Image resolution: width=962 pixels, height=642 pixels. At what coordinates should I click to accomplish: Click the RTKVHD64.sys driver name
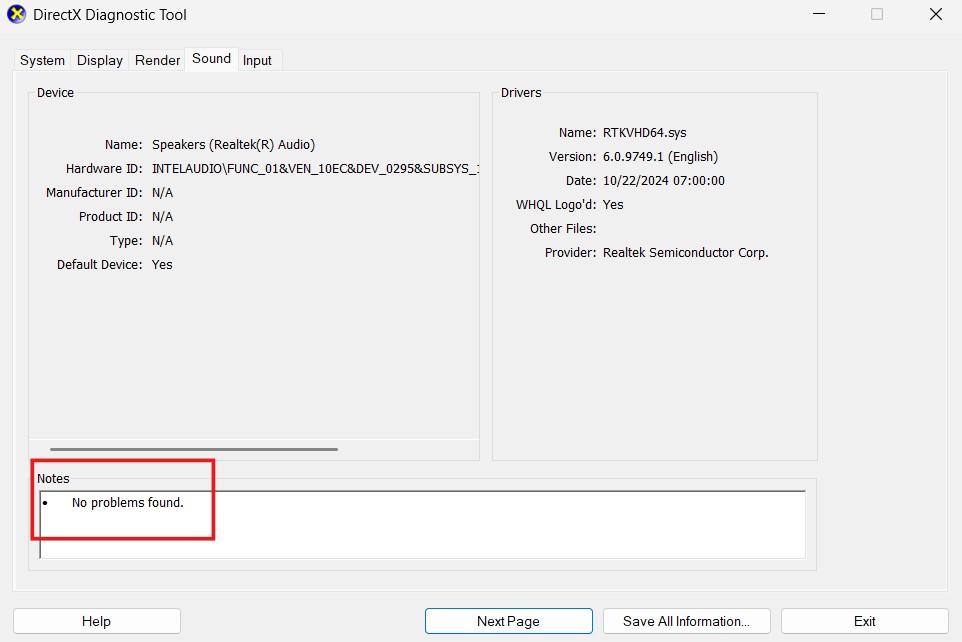644,133
